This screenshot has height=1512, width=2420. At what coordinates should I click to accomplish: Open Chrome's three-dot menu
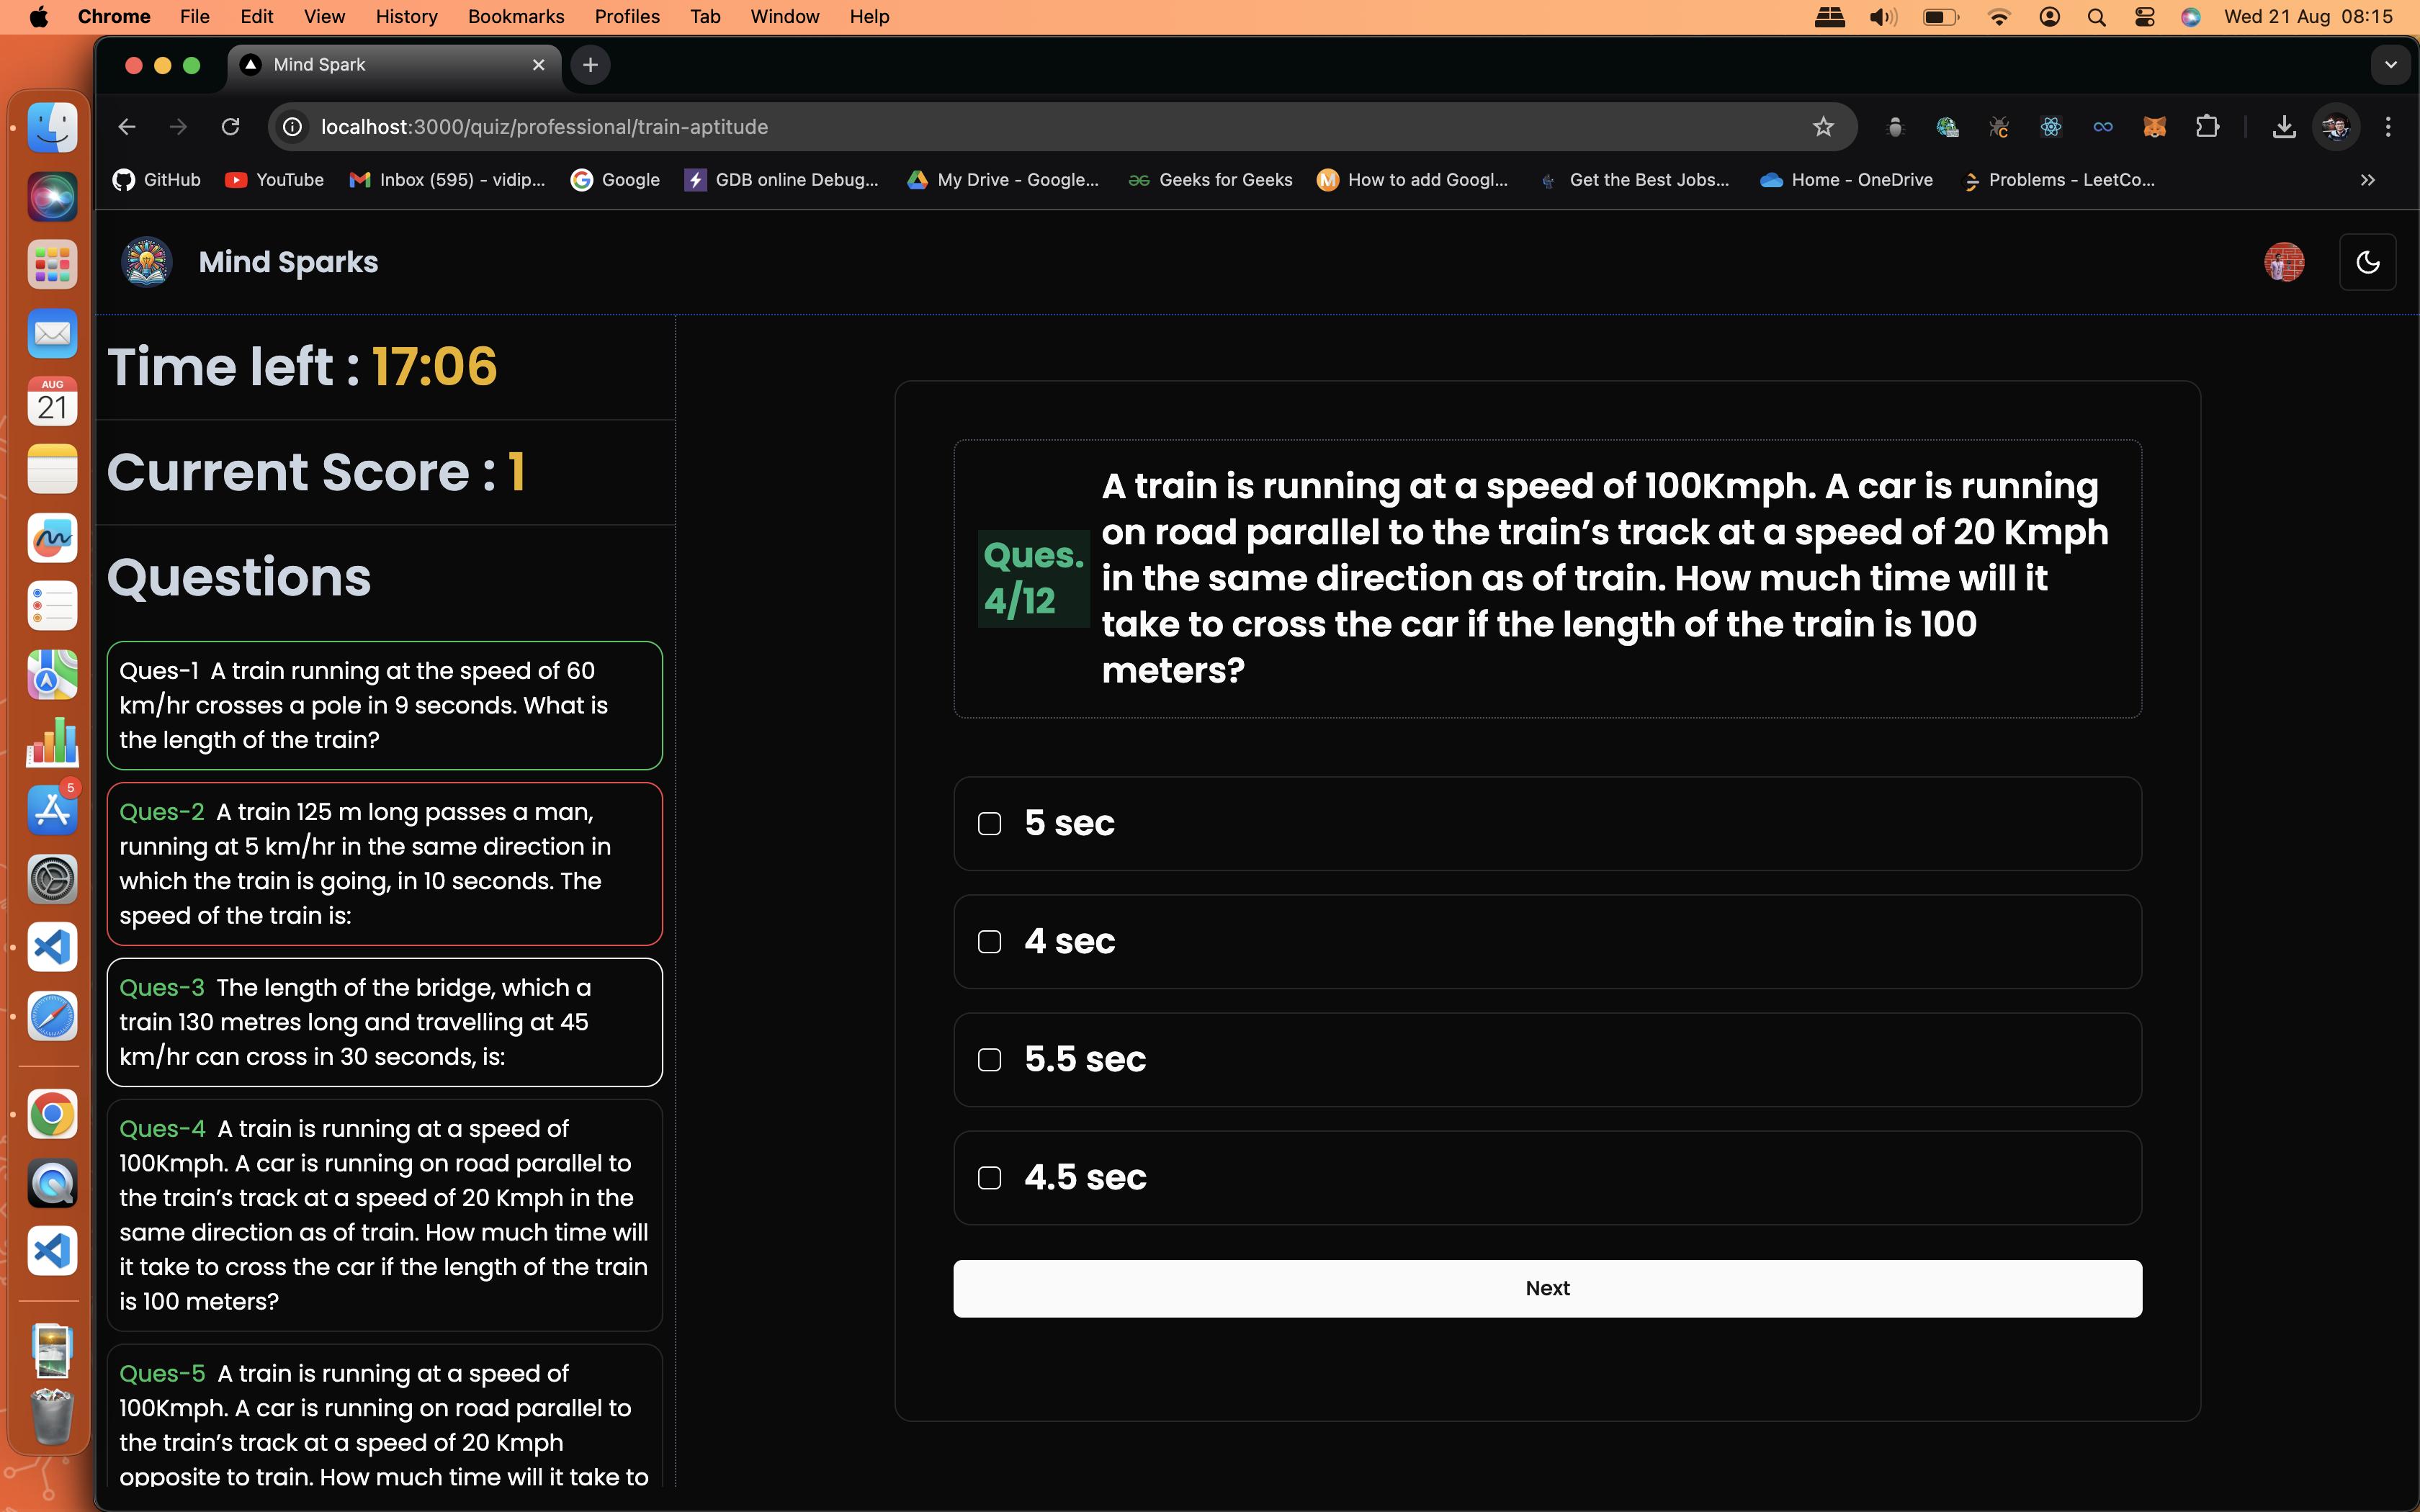click(x=2388, y=127)
